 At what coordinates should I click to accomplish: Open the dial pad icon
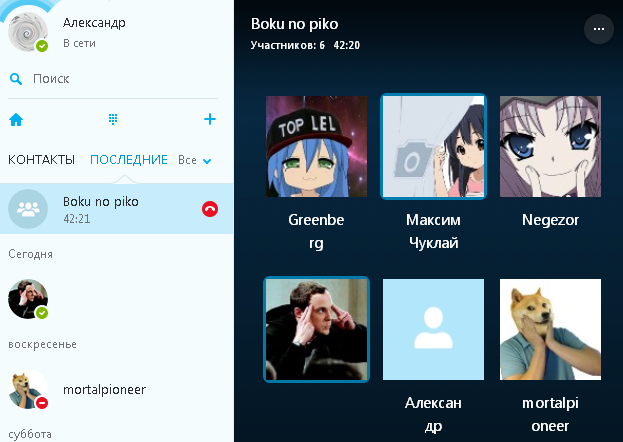113,119
